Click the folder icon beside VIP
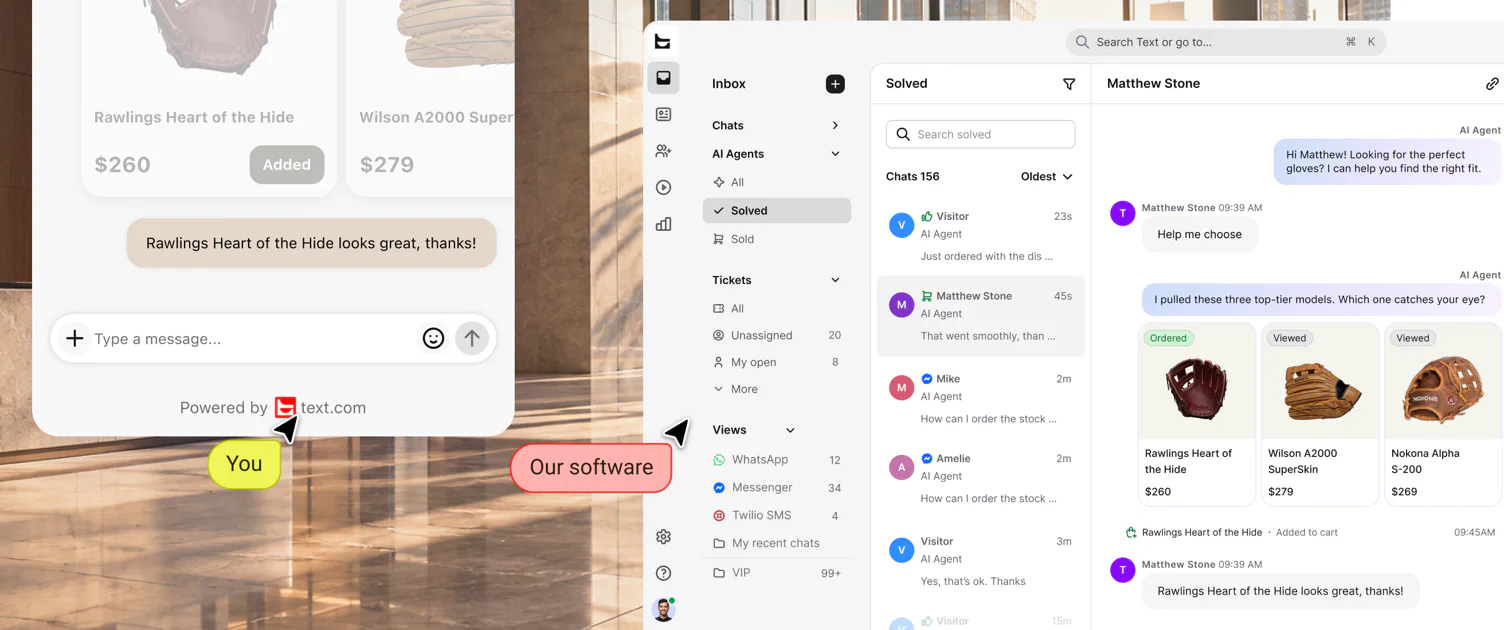 click(719, 573)
